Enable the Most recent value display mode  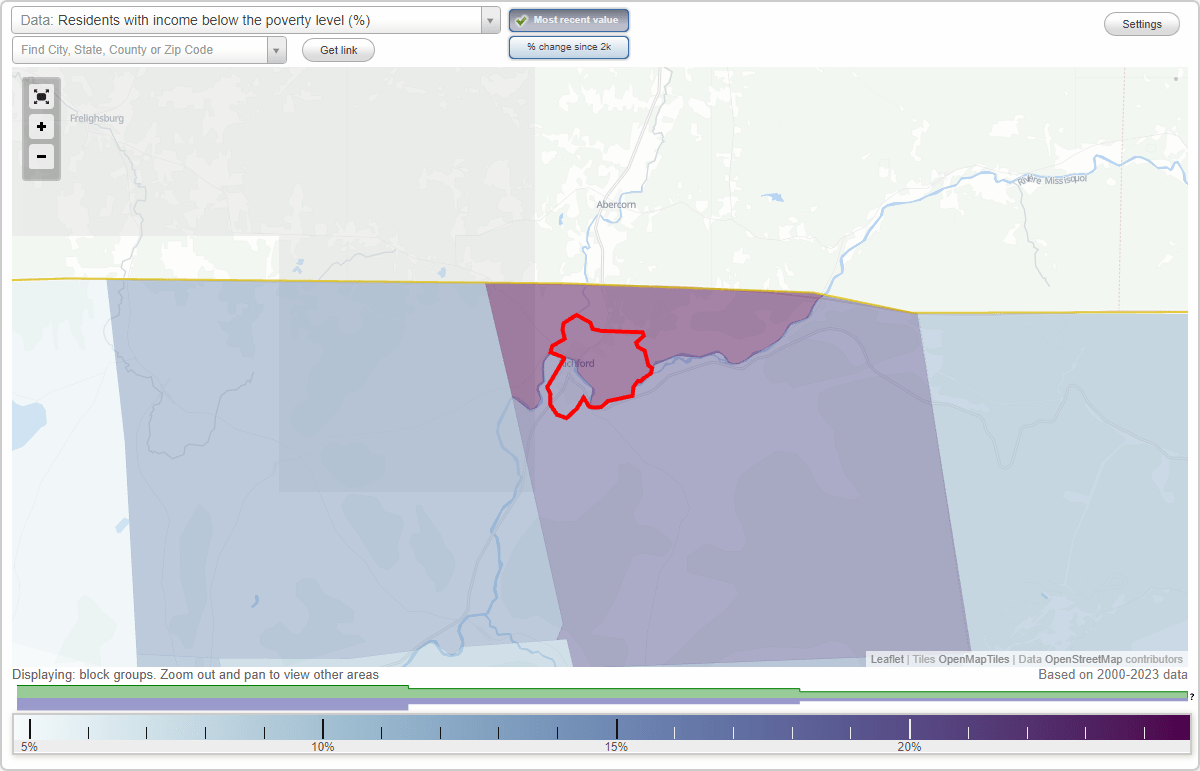point(568,19)
